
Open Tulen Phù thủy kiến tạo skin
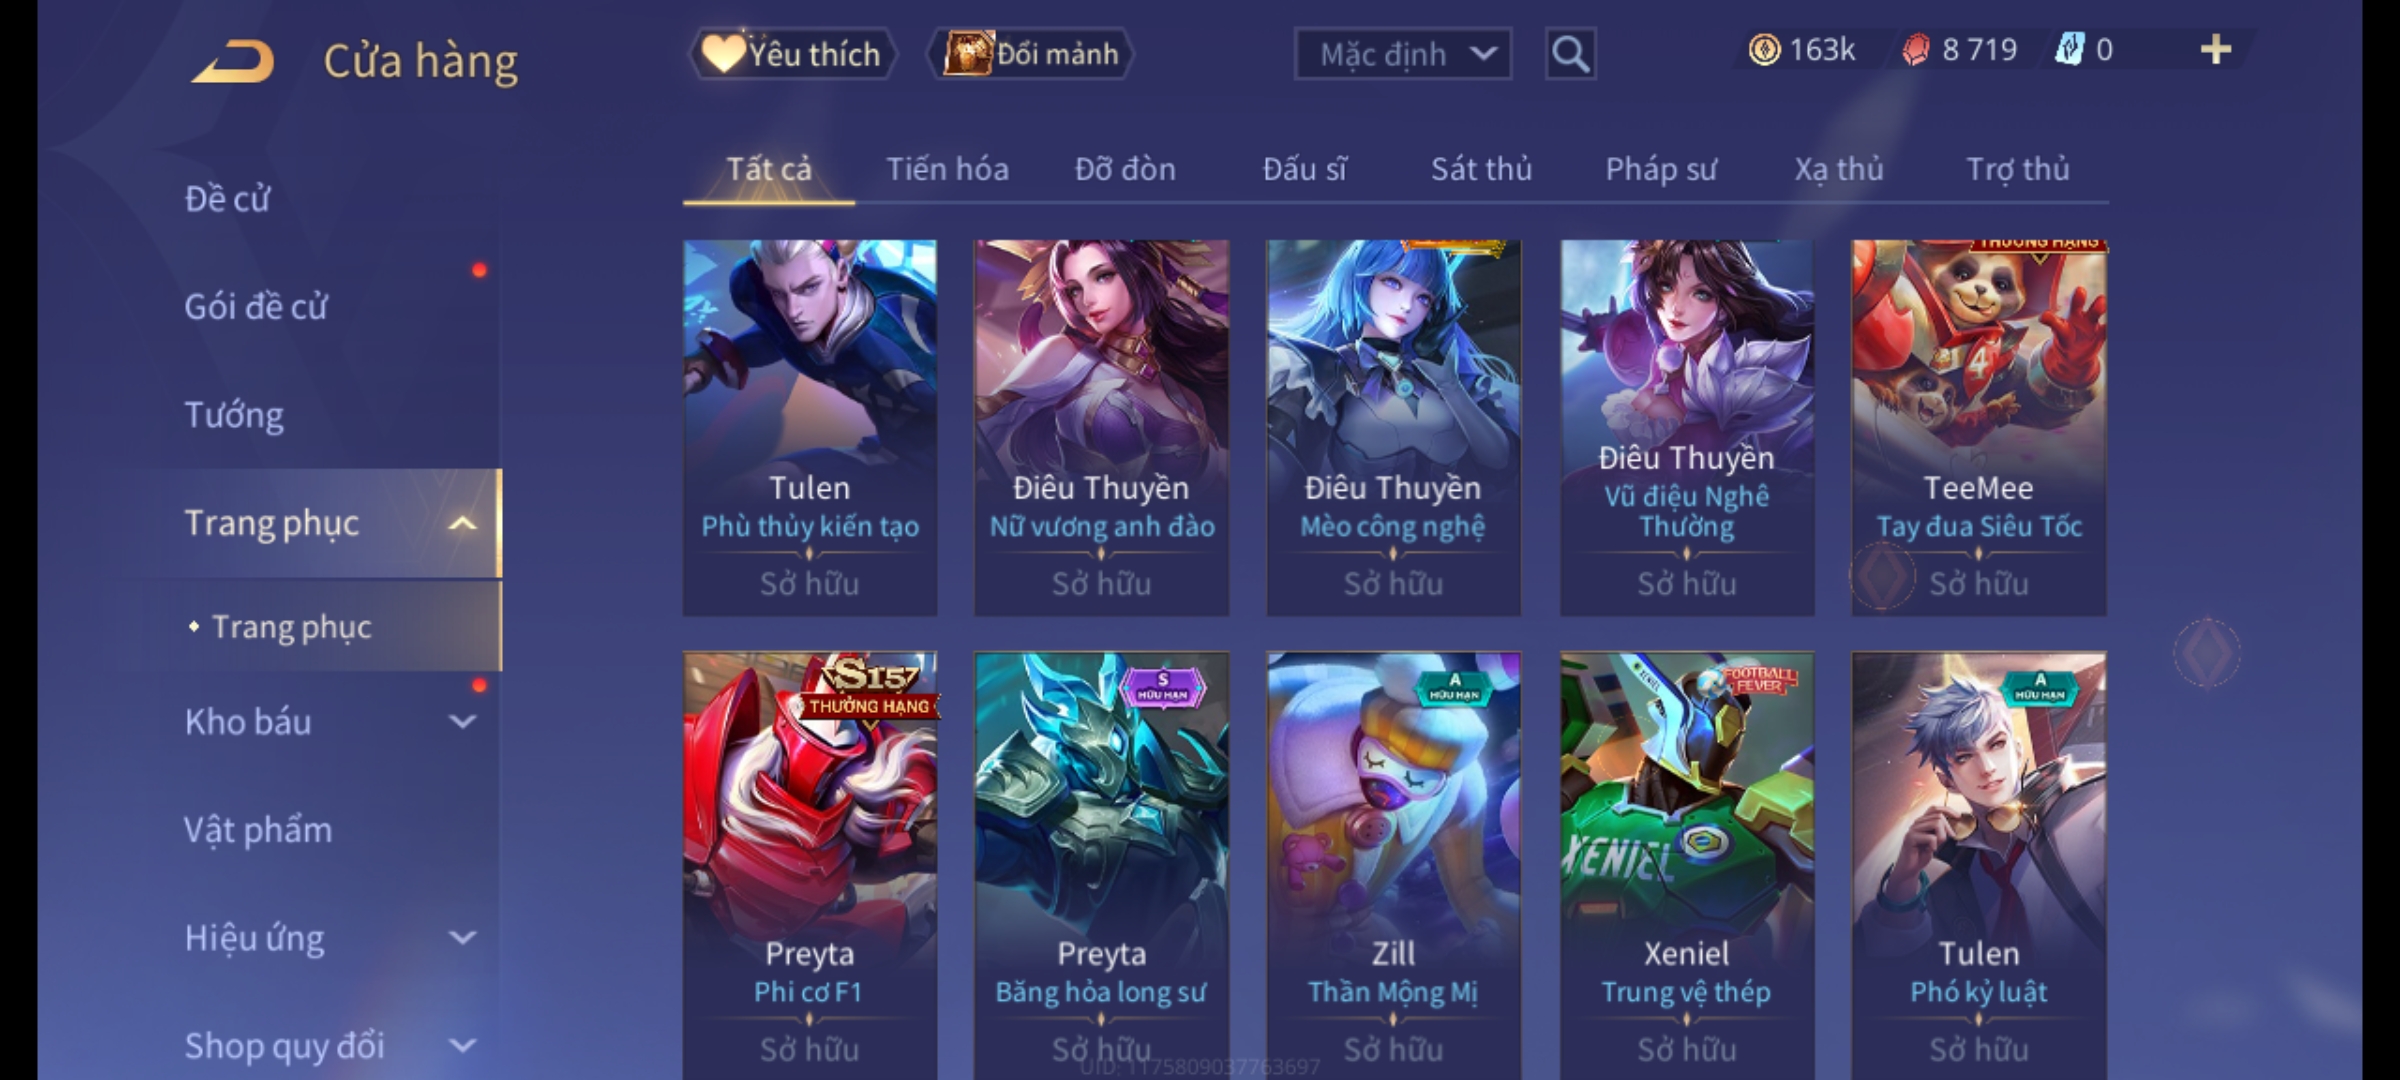[x=810, y=427]
